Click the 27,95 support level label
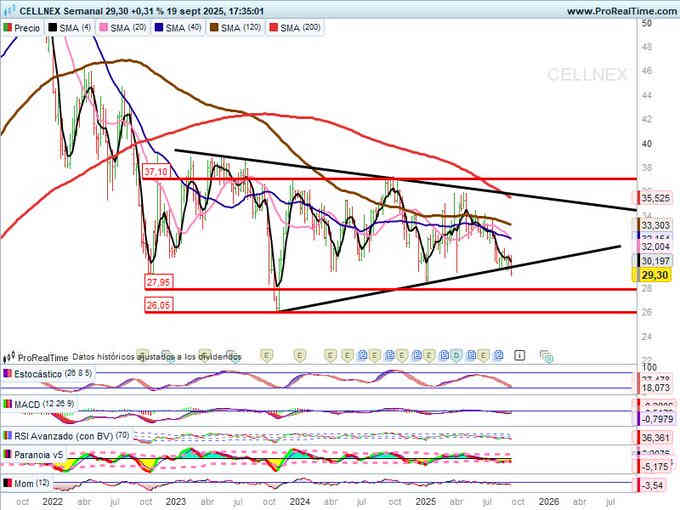 [158, 282]
